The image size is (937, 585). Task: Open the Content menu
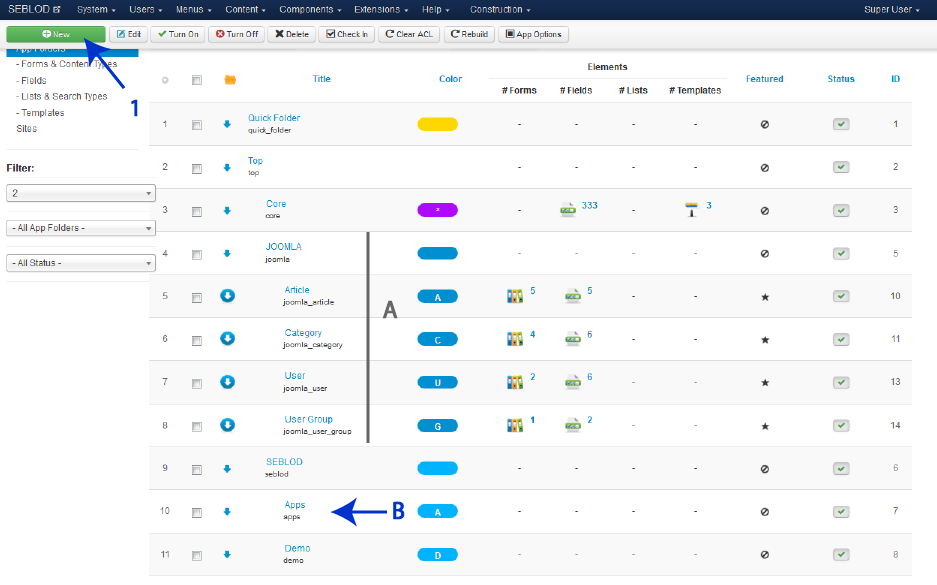pyautogui.click(x=245, y=10)
